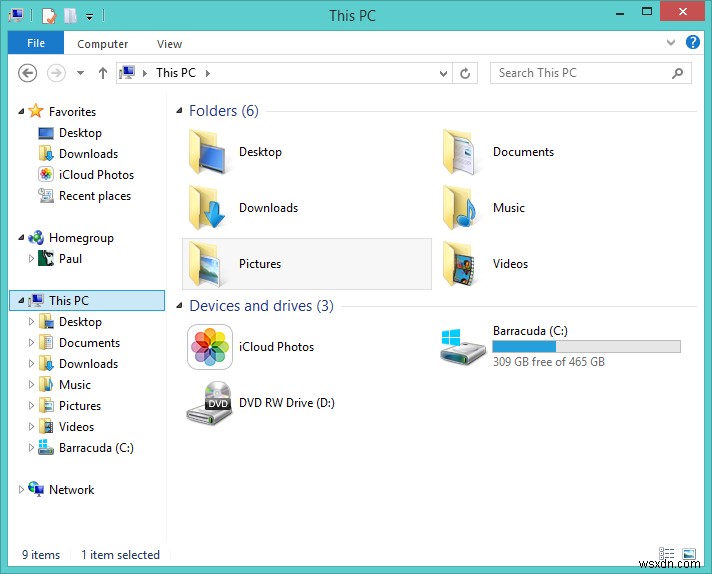The image size is (712, 574).
Task: Expand Barracuda (C:) in the tree
Action: tap(31, 448)
